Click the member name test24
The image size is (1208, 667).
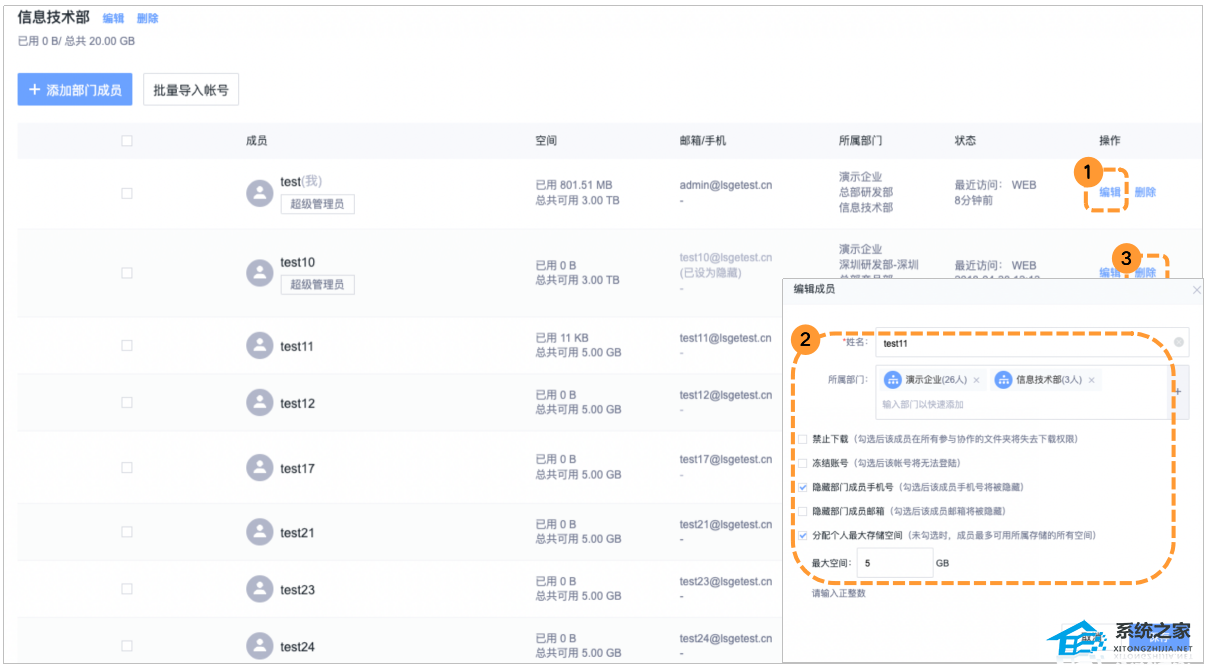click(x=298, y=646)
